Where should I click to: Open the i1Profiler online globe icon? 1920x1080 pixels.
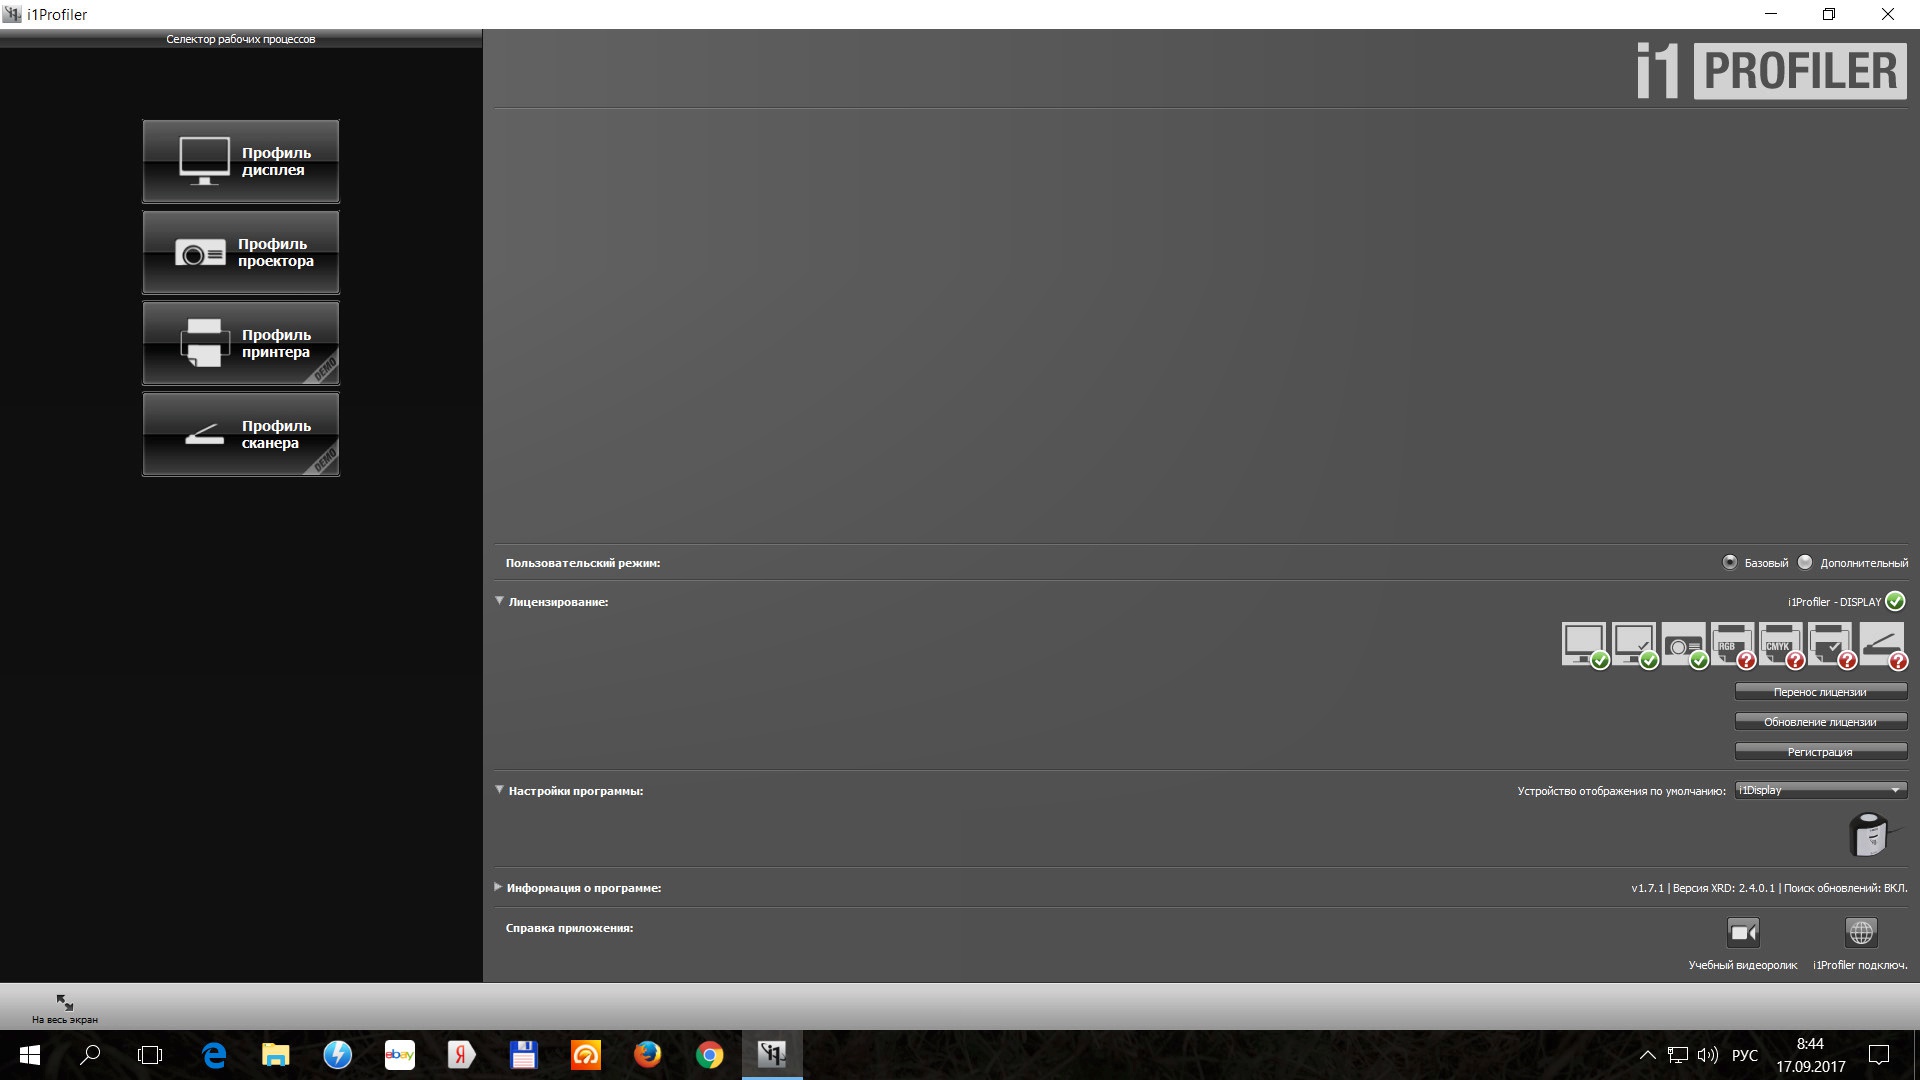coord(1861,933)
